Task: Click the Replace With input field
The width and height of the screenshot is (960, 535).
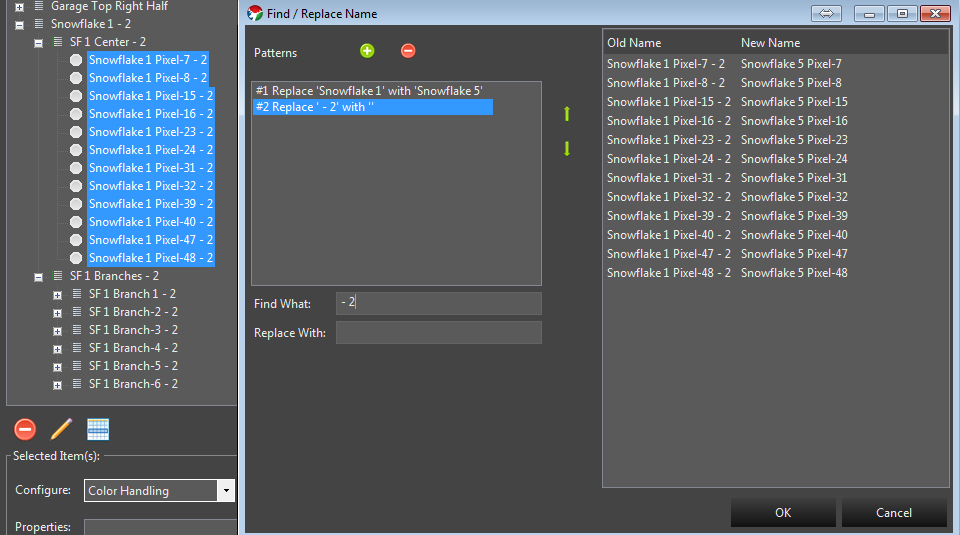Action: tap(438, 332)
